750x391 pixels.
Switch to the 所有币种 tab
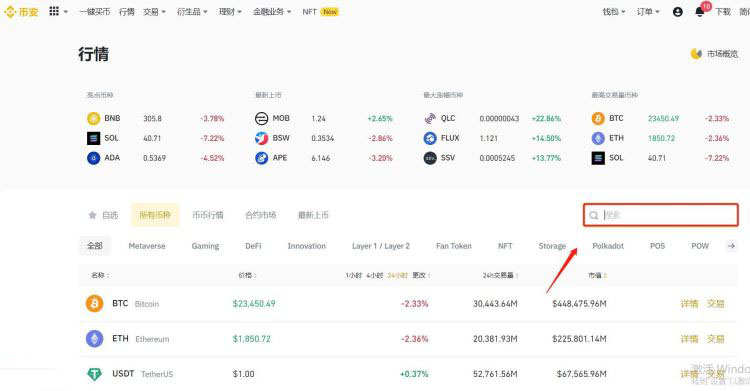[155, 215]
